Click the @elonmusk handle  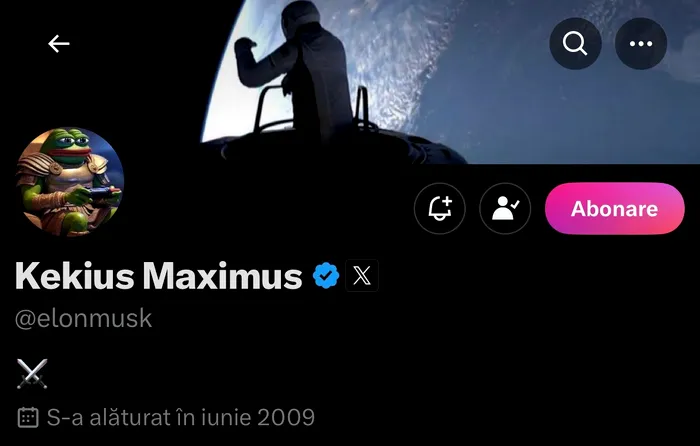[x=83, y=318]
